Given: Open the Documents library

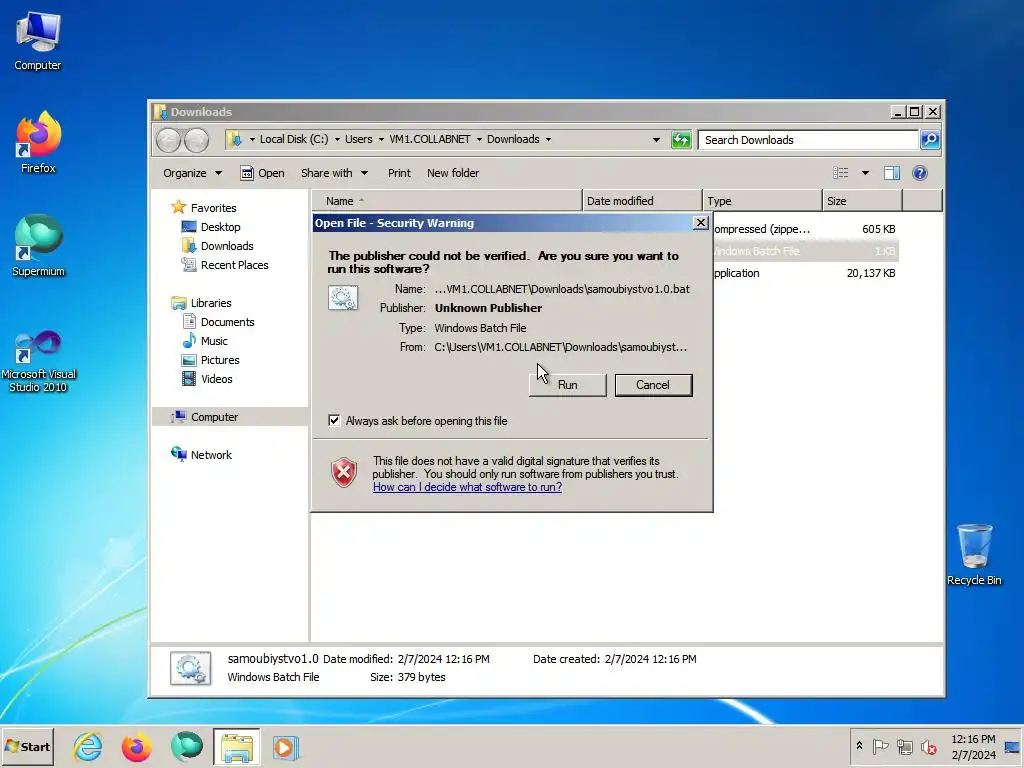Looking at the screenshot, I should click(227, 322).
